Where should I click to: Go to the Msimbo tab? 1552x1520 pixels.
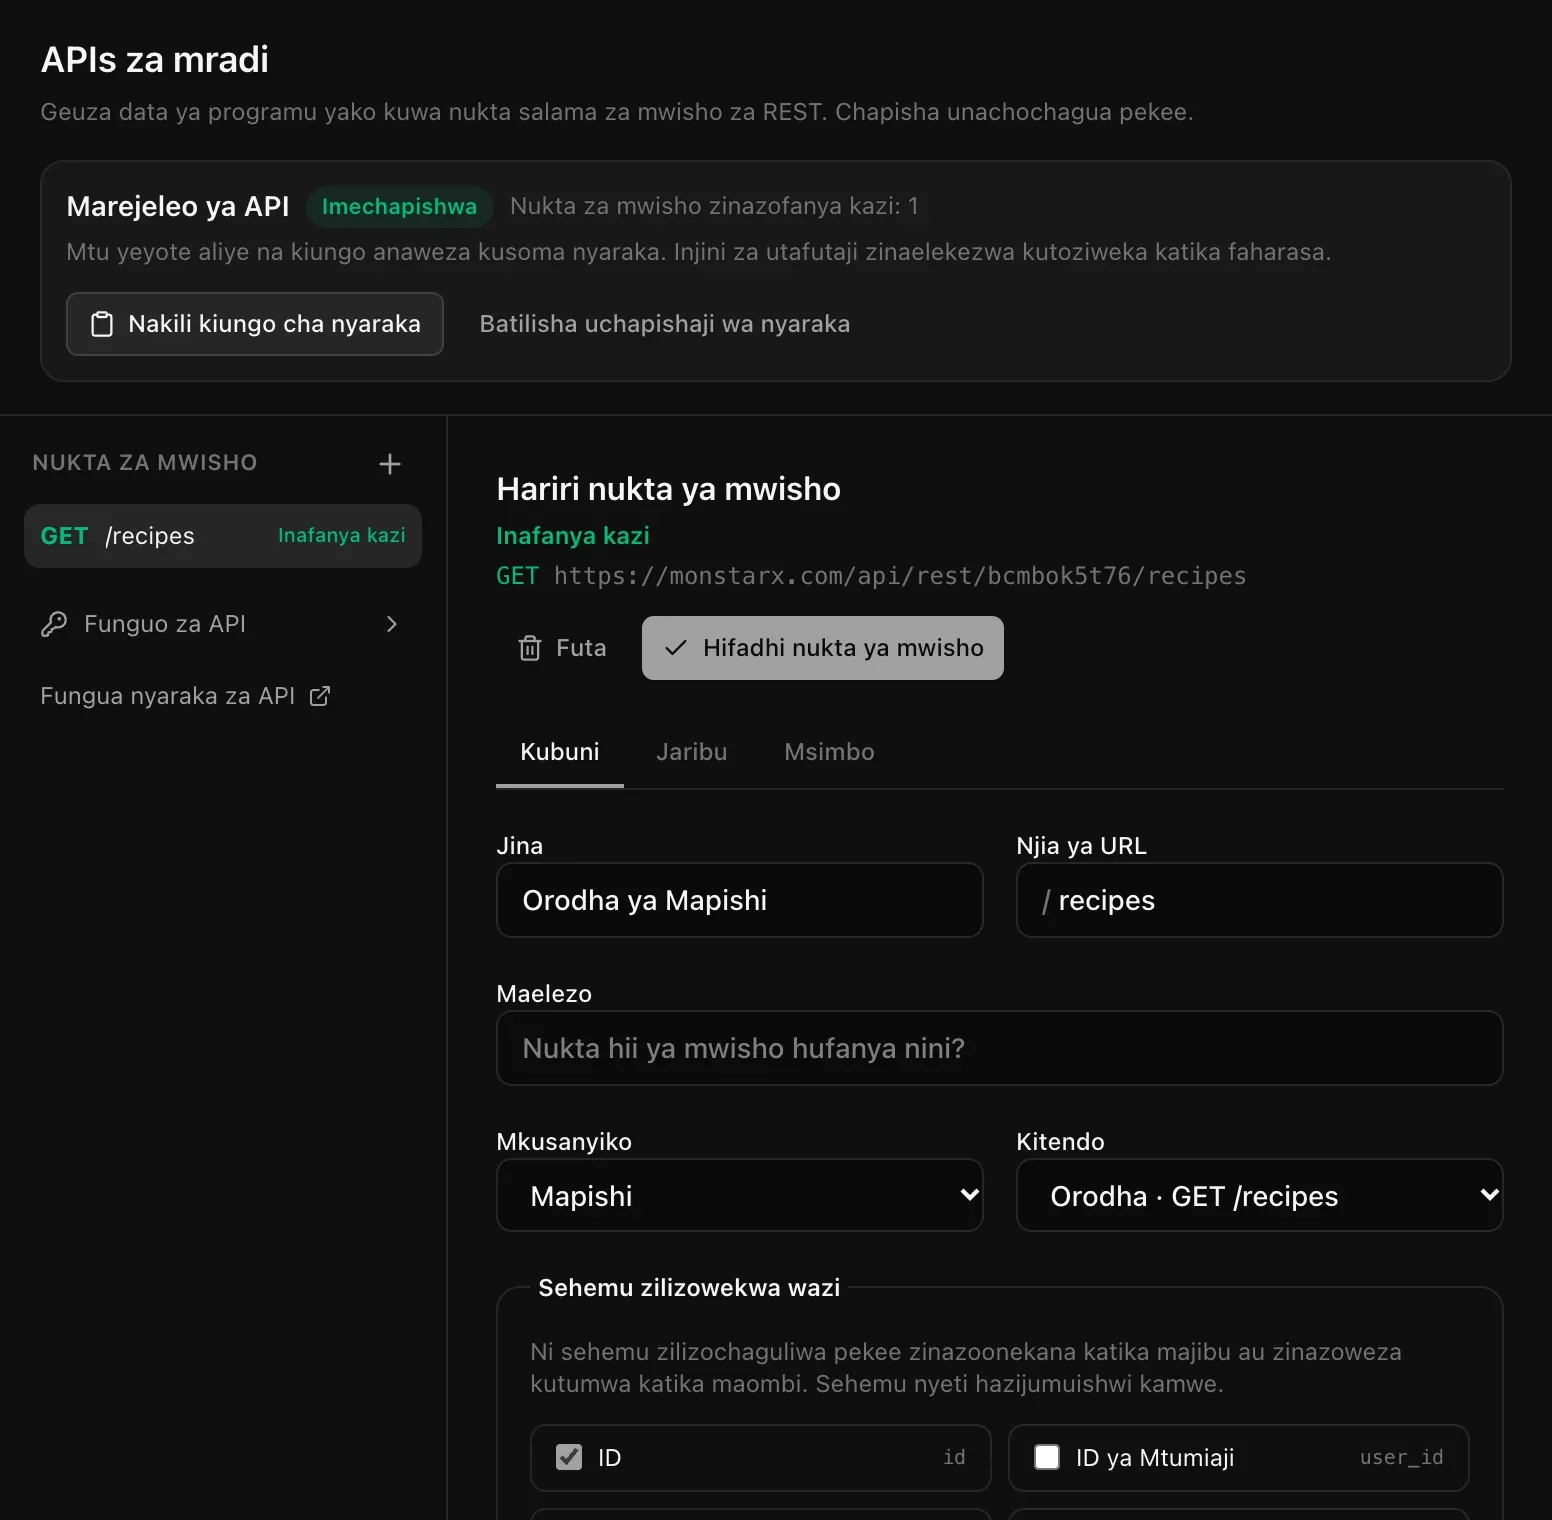tap(830, 752)
